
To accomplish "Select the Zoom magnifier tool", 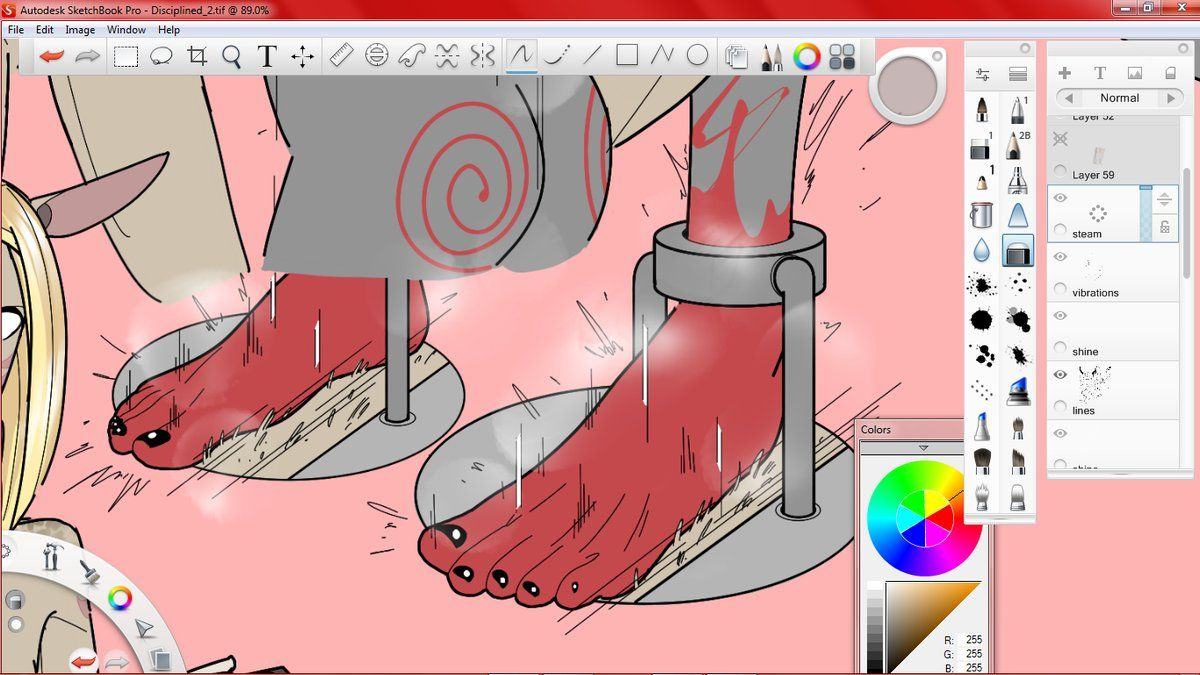I will (x=232, y=56).
